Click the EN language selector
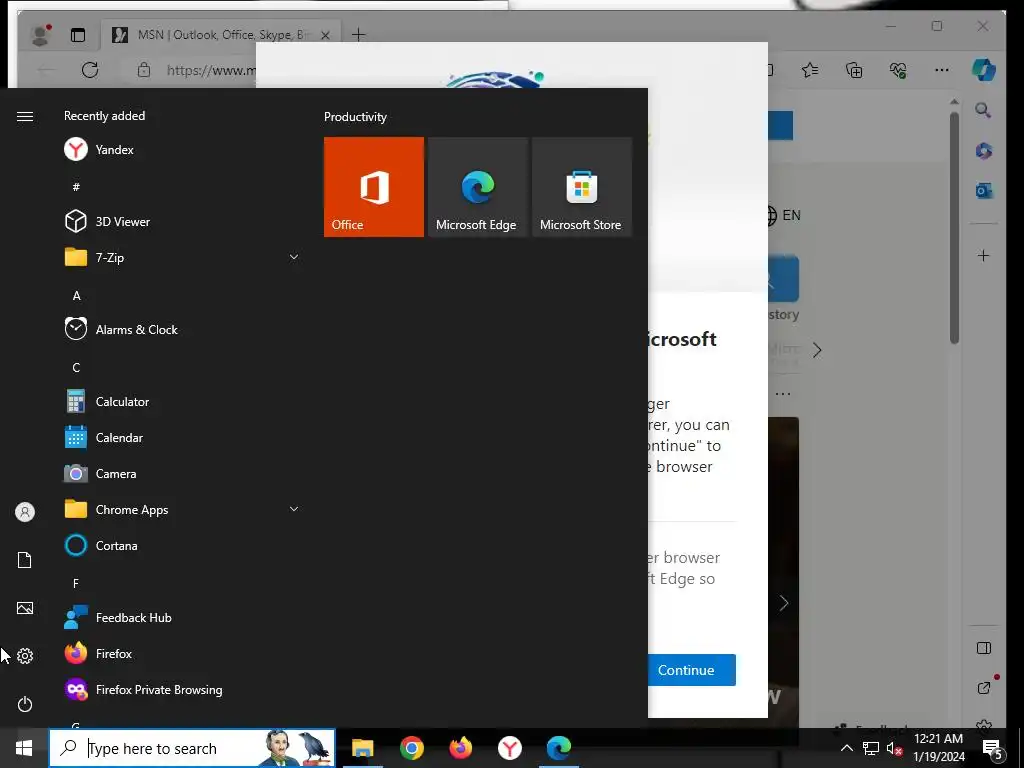Viewport: 1024px width, 768px height. tap(783, 215)
